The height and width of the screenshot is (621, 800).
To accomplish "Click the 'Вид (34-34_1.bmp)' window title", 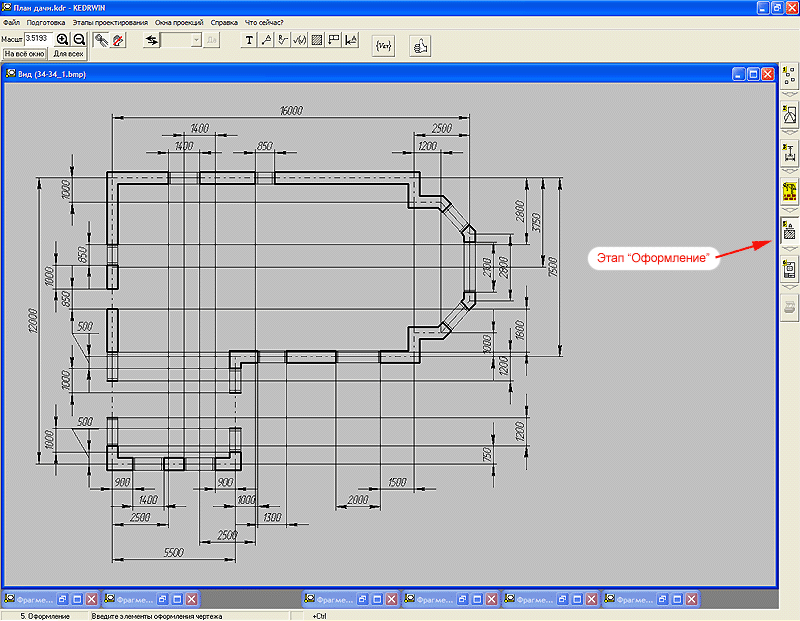I will [x=52, y=74].
